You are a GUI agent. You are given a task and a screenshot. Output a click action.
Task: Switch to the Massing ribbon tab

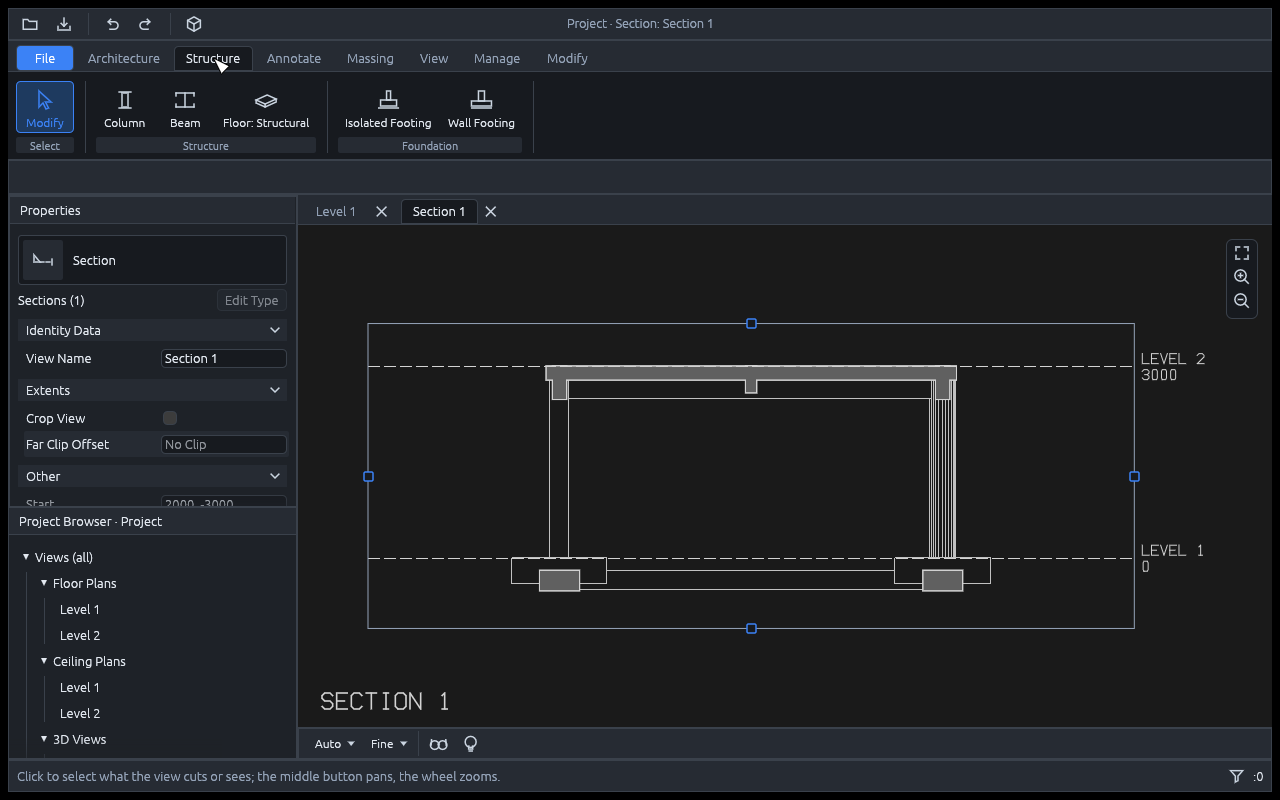click(x=370, y=58)
